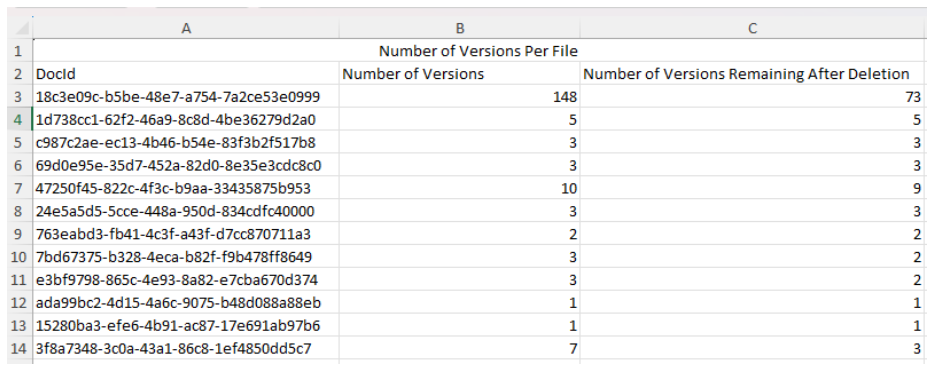Viewport: 933px width, 371px height.
Task: Select cell with DocId 47250f45-822c-4f3c-b9aa-33435875b953
Action: 186,188
